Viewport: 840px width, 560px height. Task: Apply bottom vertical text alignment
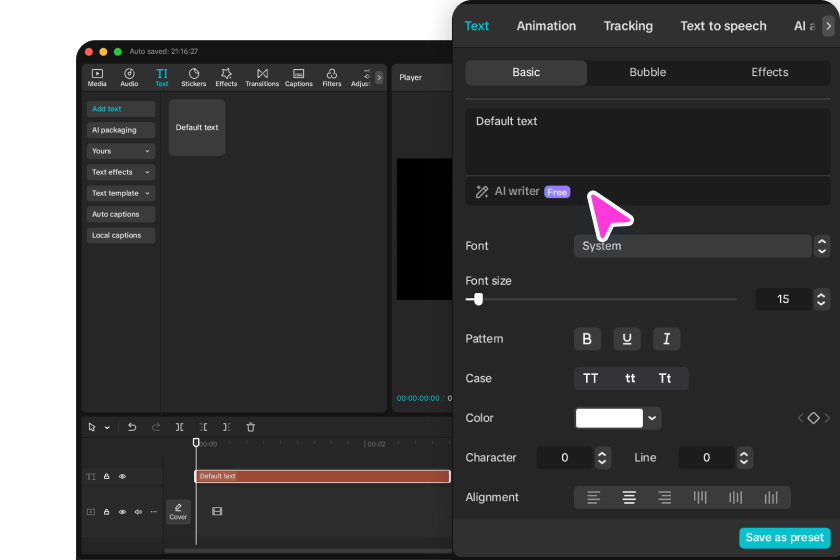pyautogui.click(x=771, y=497)
